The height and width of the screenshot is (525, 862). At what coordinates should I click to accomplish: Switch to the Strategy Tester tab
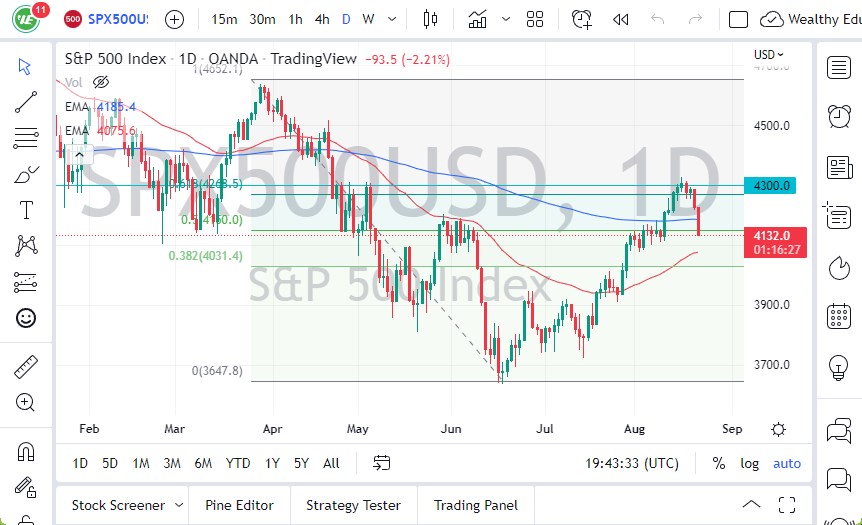click(353, 505)
